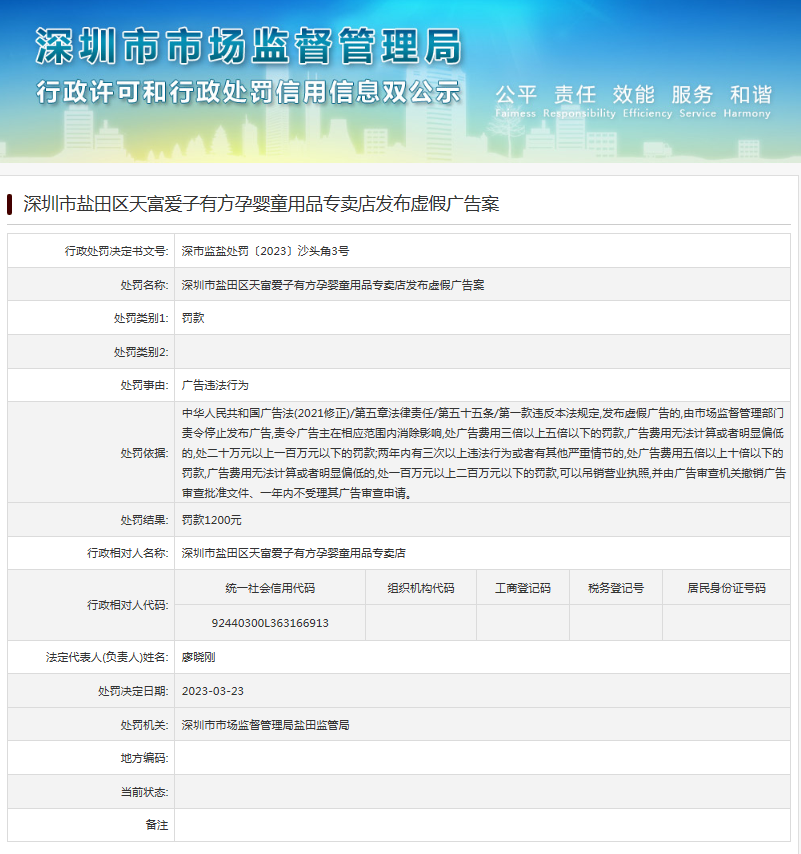Select the credit code 92440300L363166913
The image size is (801, 854).
(270, 623)
